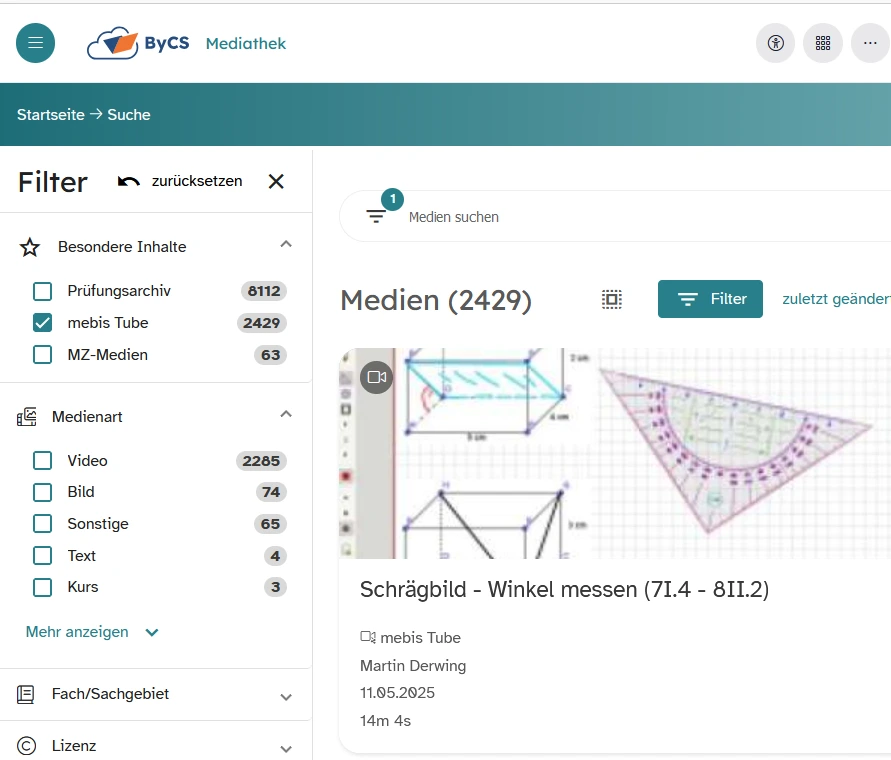Viewport: 891px width, 760px height.
Task: Reset filters with zurücksetzen
Action: 180,181
